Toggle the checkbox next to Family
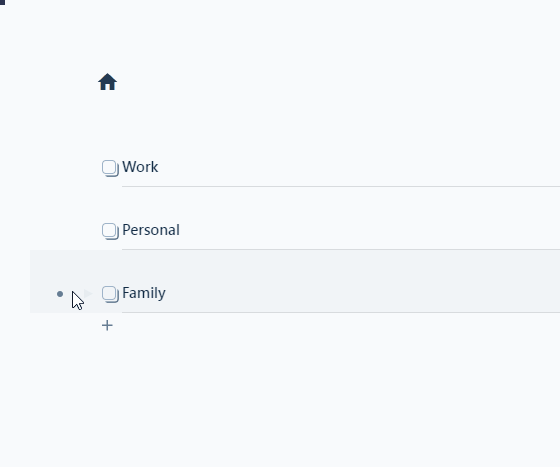560x467 pixels. click(110, 294)
